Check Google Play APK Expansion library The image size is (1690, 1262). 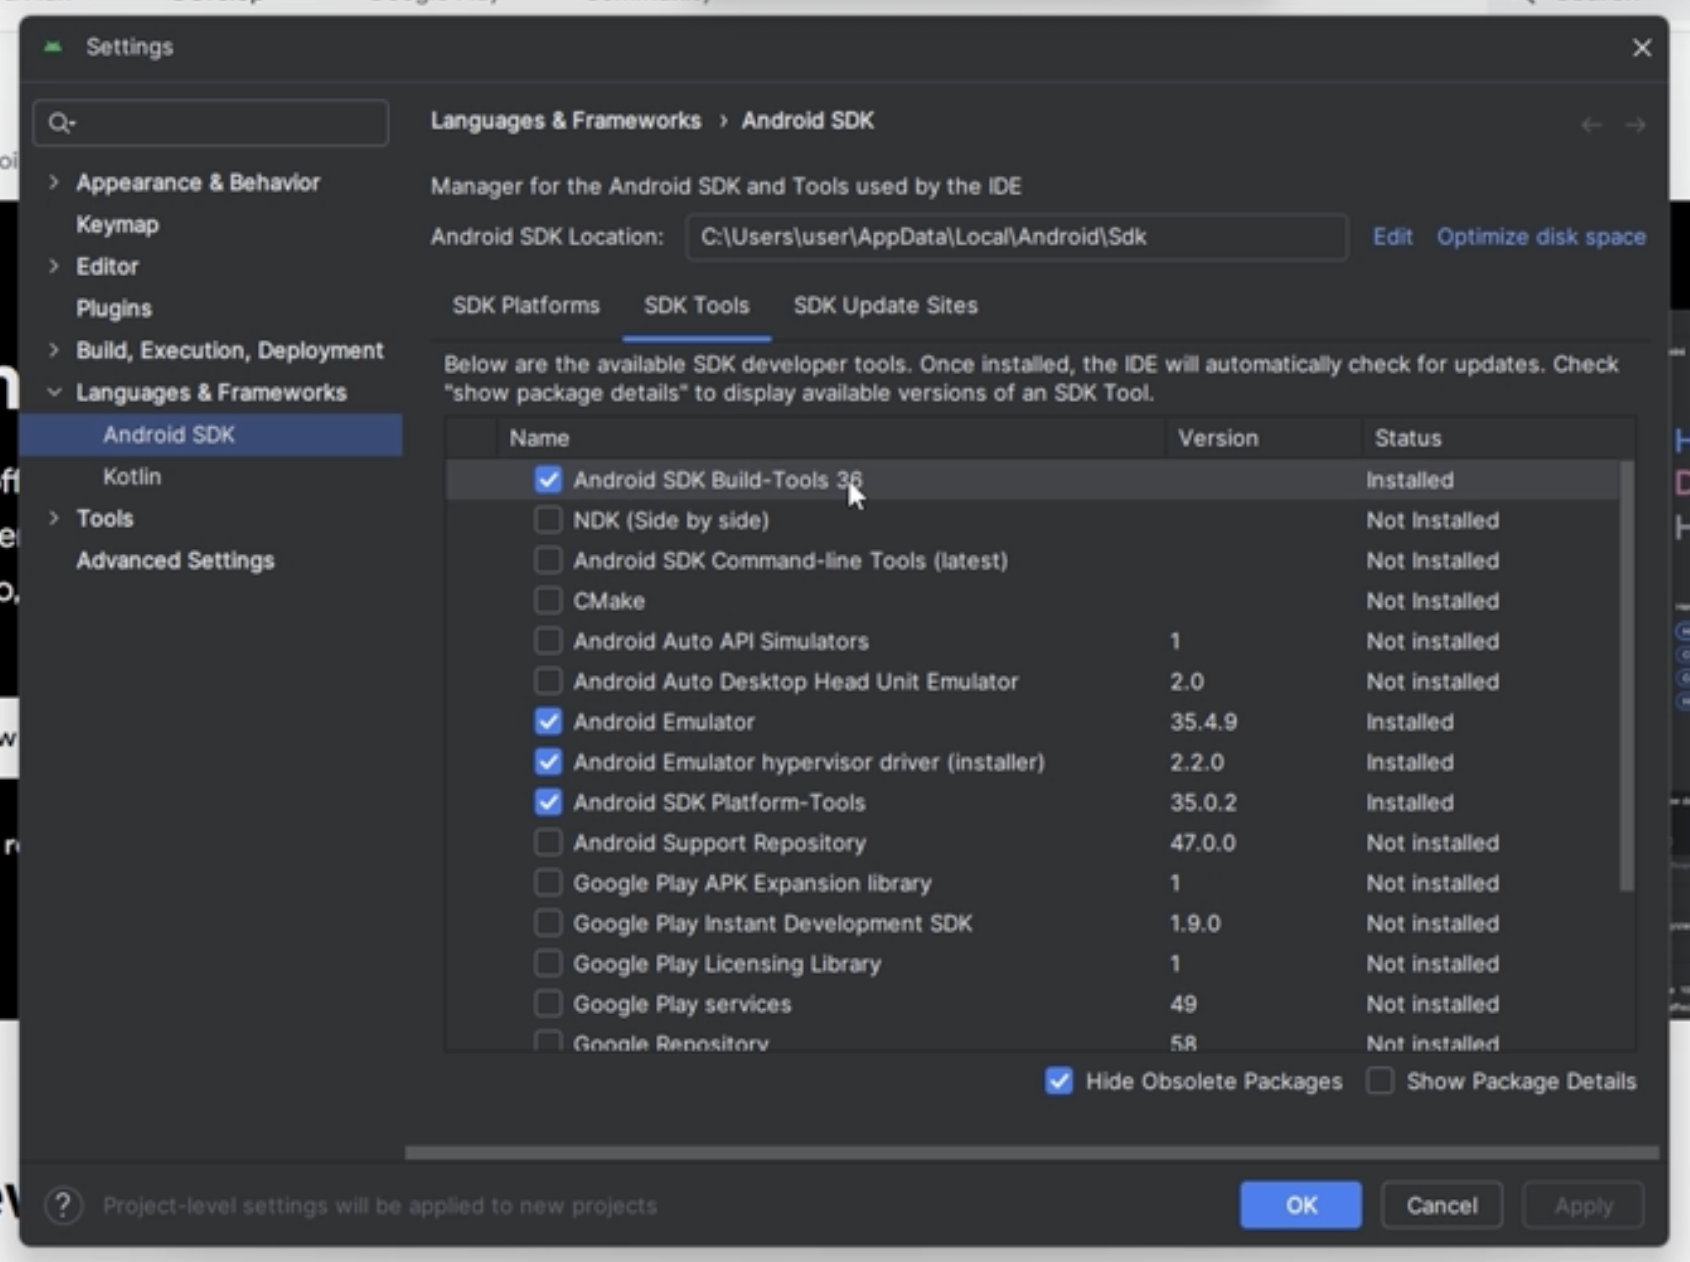(x=548, y=883)
